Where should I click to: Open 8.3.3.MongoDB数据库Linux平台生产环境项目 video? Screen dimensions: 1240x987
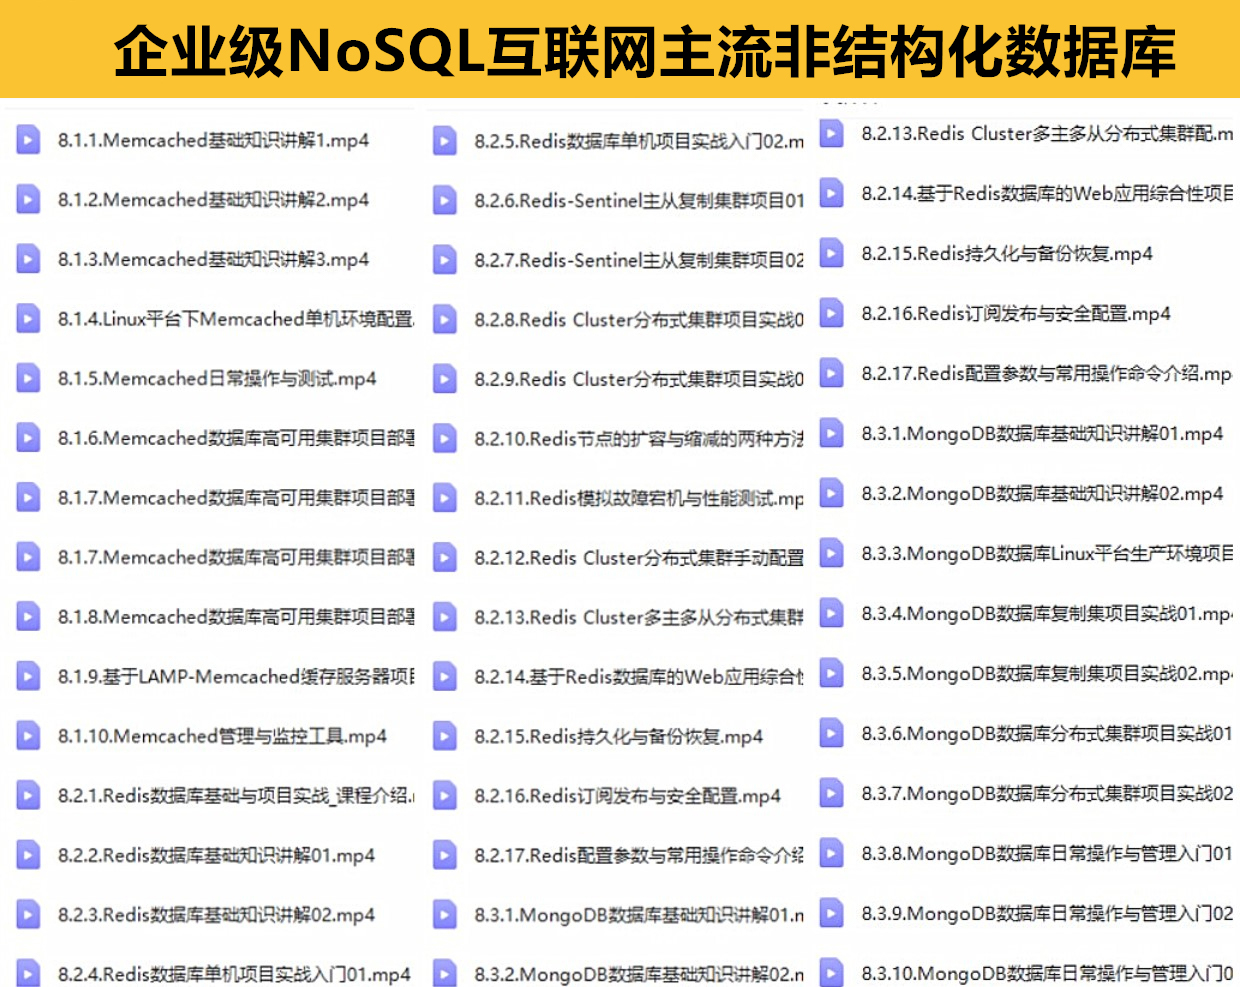tap(1046, 553)
